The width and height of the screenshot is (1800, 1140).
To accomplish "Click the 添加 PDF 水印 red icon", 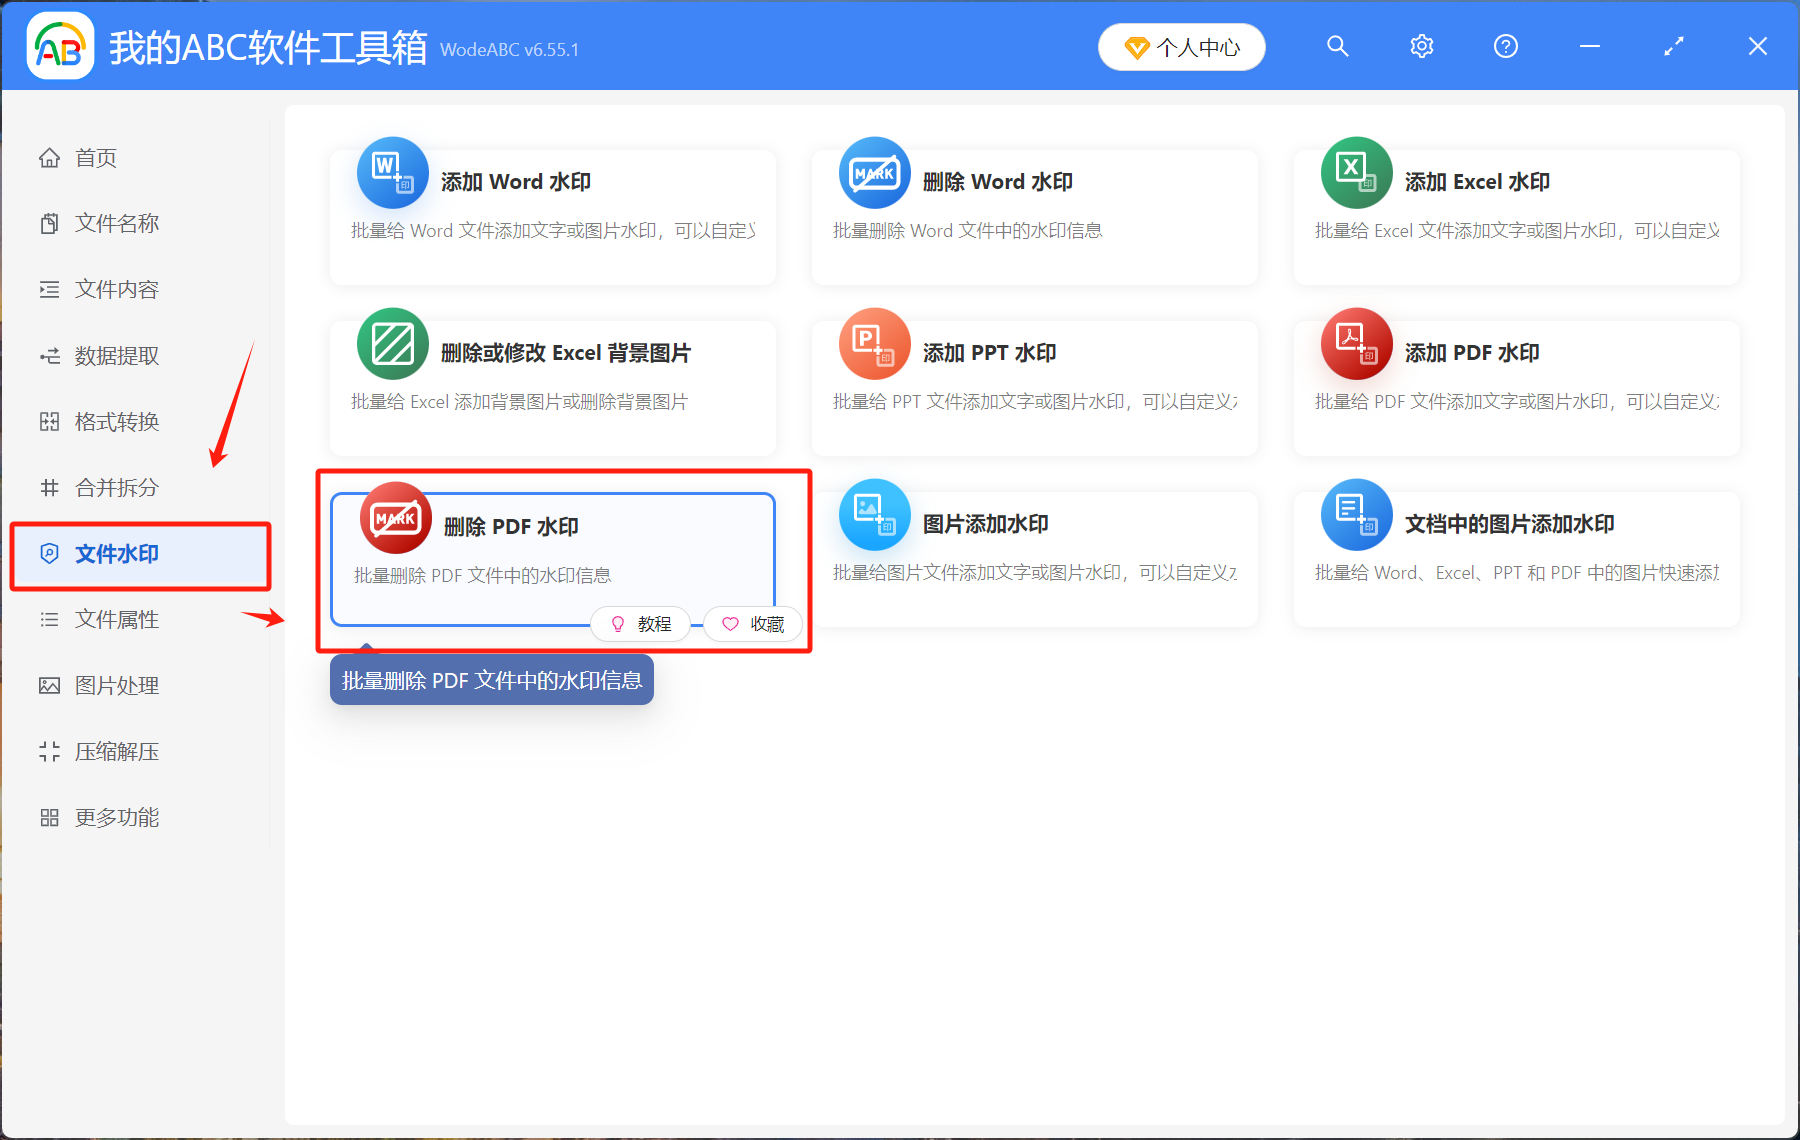I will (1357, 344).
